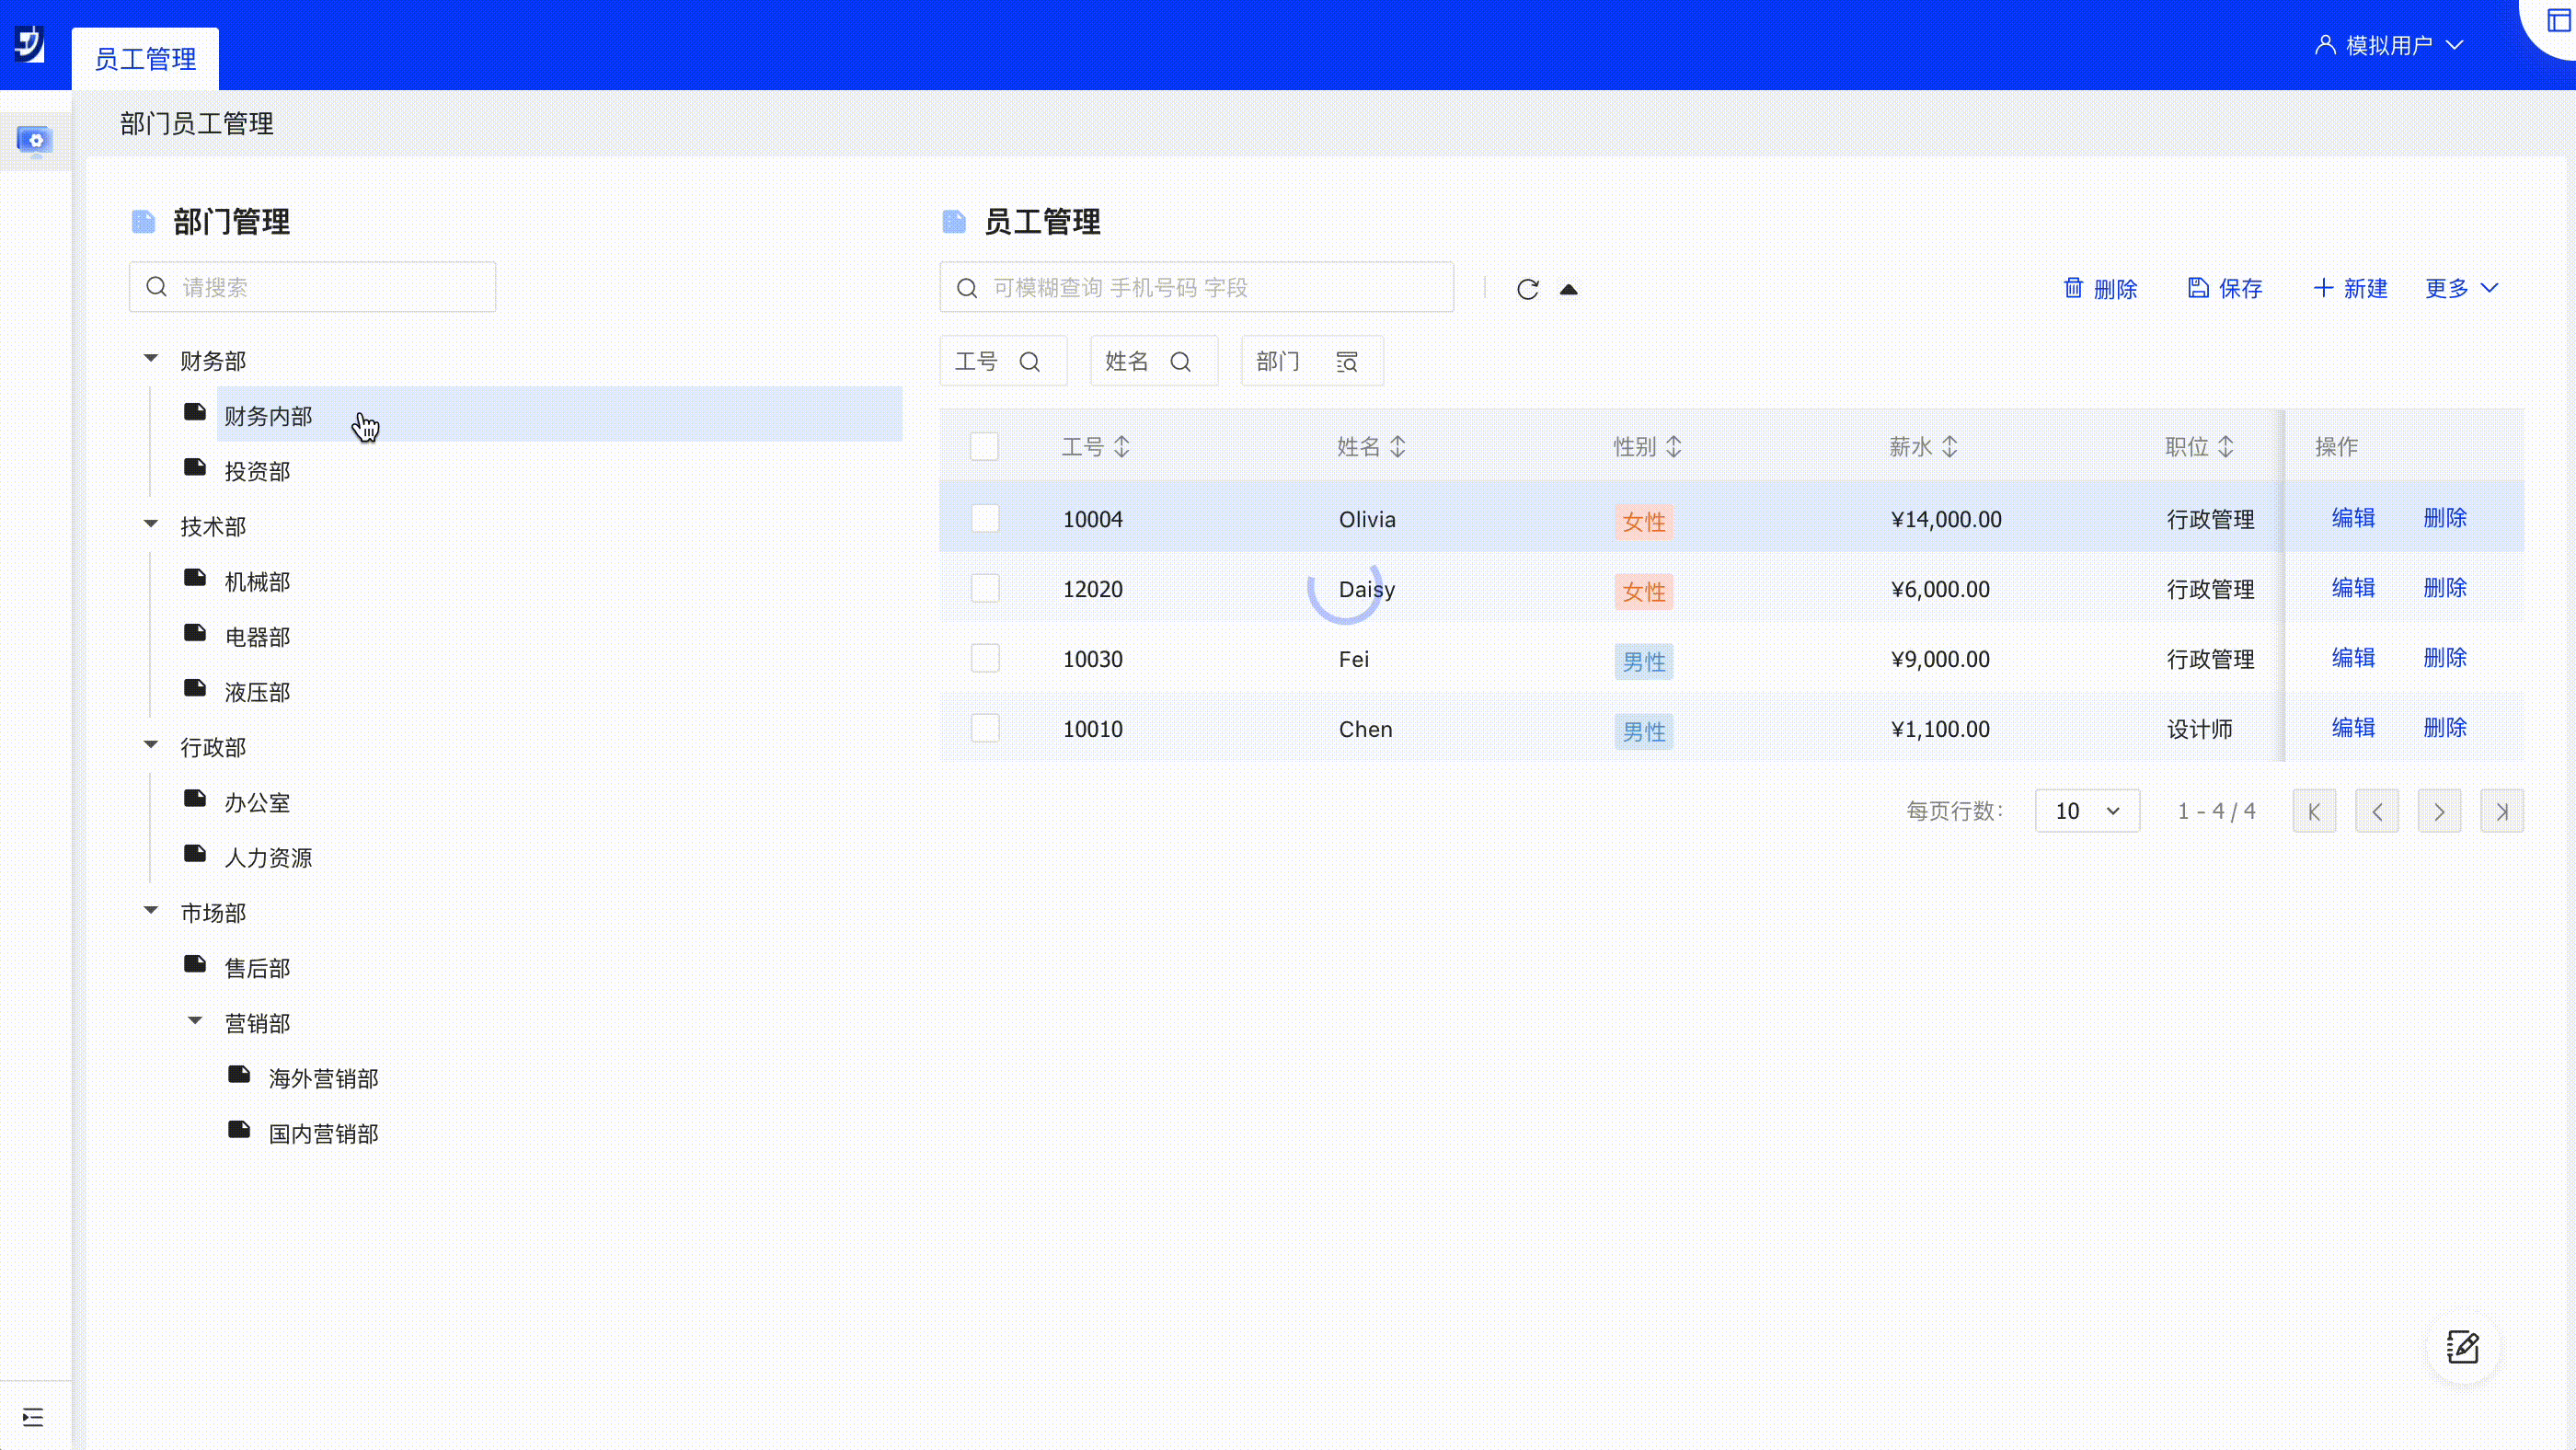Toggle the select-all header checkbox
2576x1450 pixels.
(984, 446)
